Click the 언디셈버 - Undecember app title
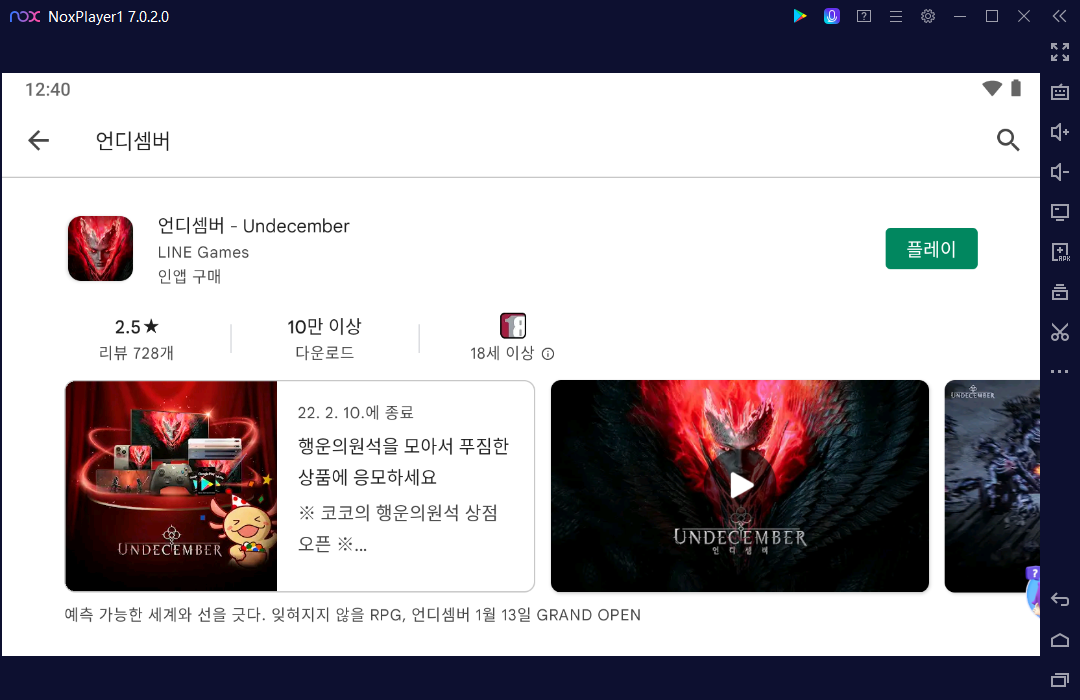This screenshot has height=700, width=1080. point(253,226)
